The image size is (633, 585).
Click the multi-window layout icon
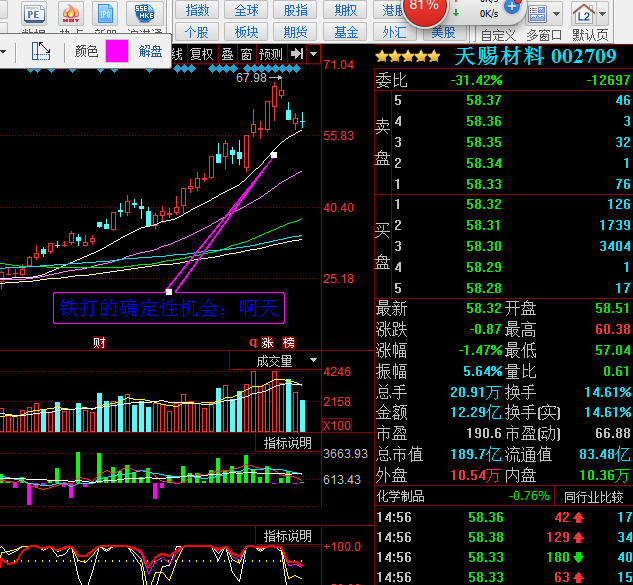[x=537, y=14]
